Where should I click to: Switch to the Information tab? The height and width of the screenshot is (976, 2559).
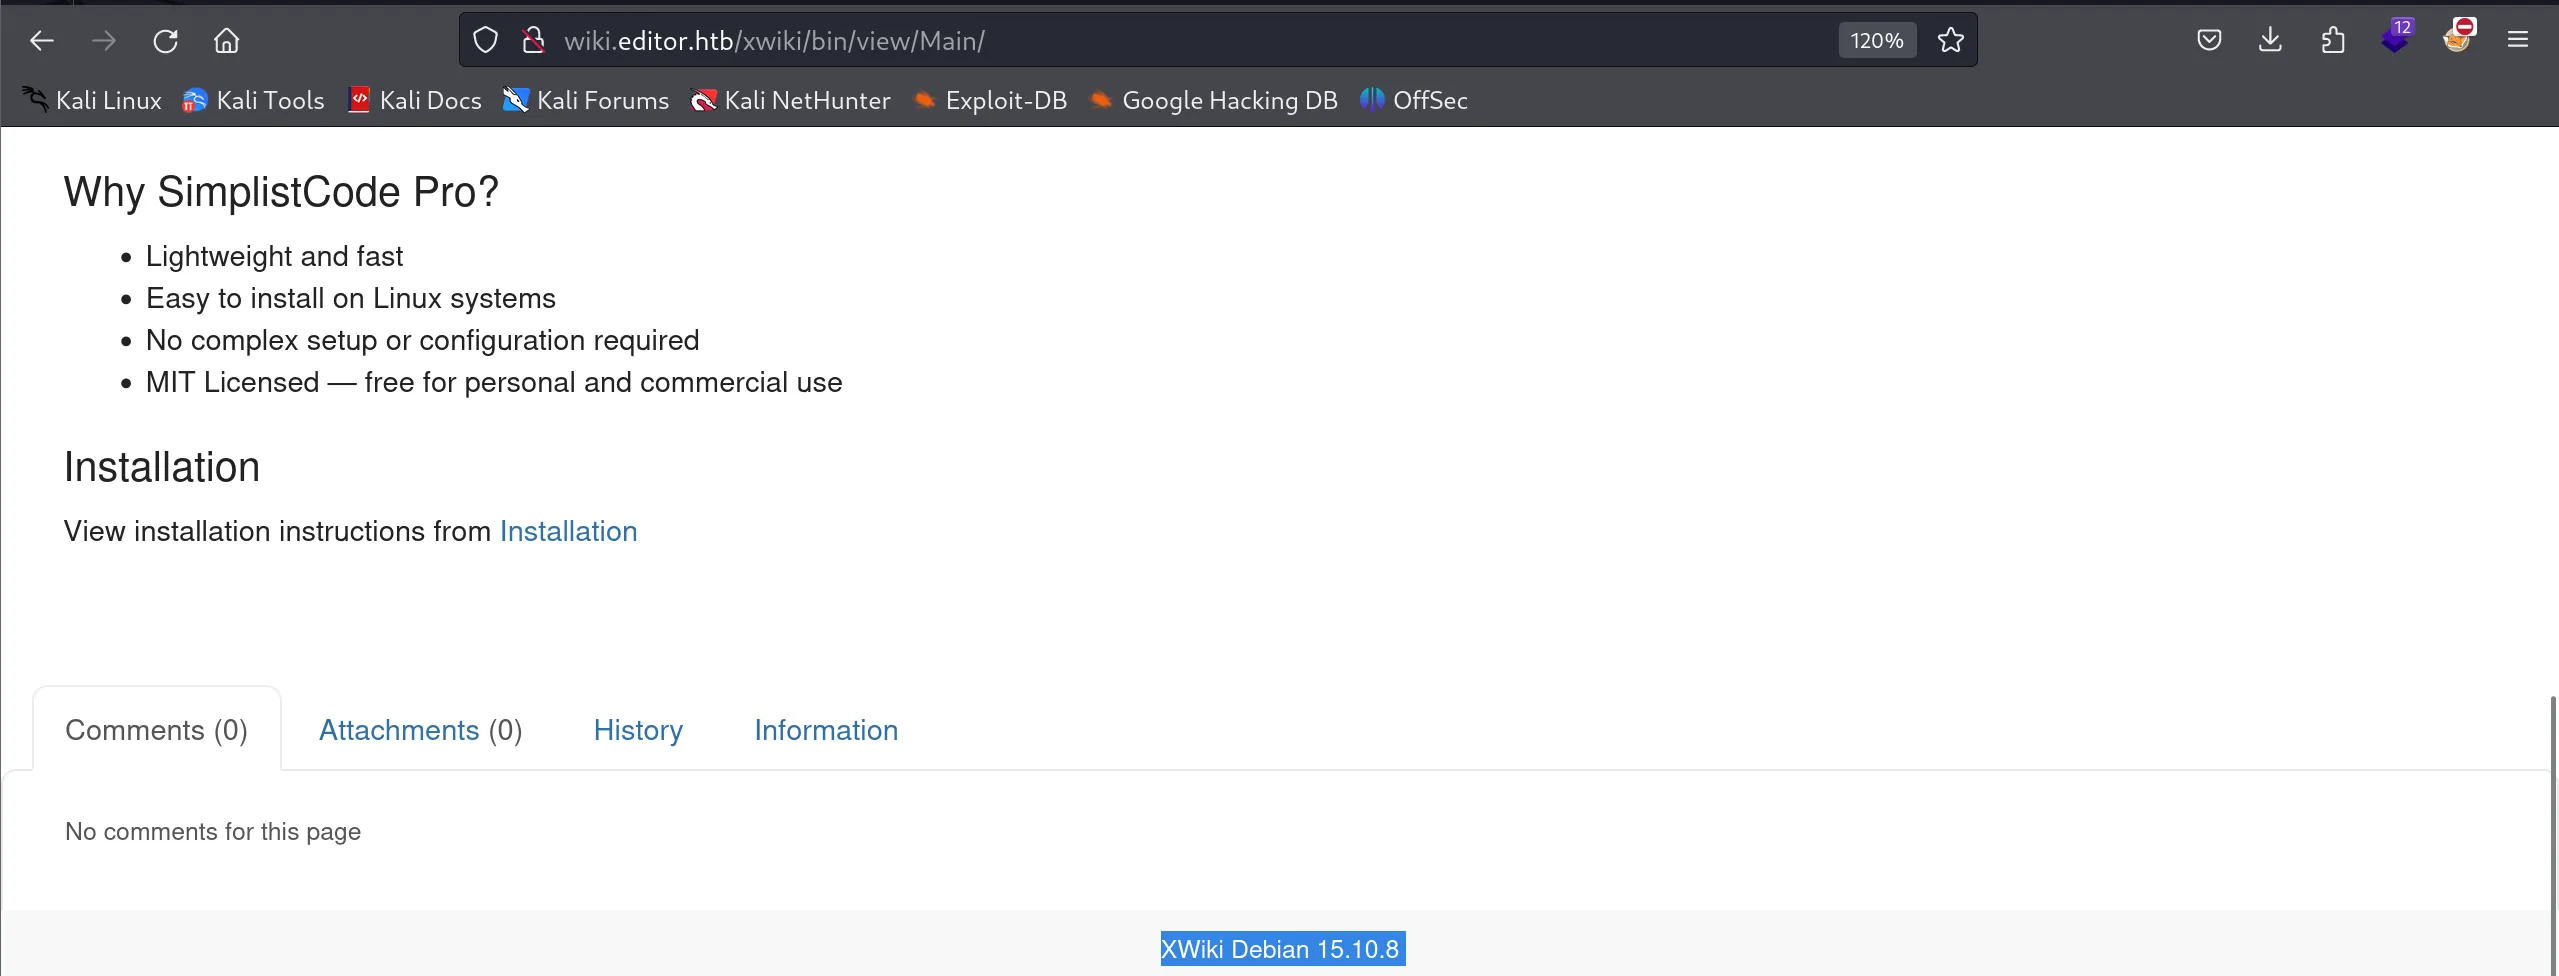(x=826, y=730)
